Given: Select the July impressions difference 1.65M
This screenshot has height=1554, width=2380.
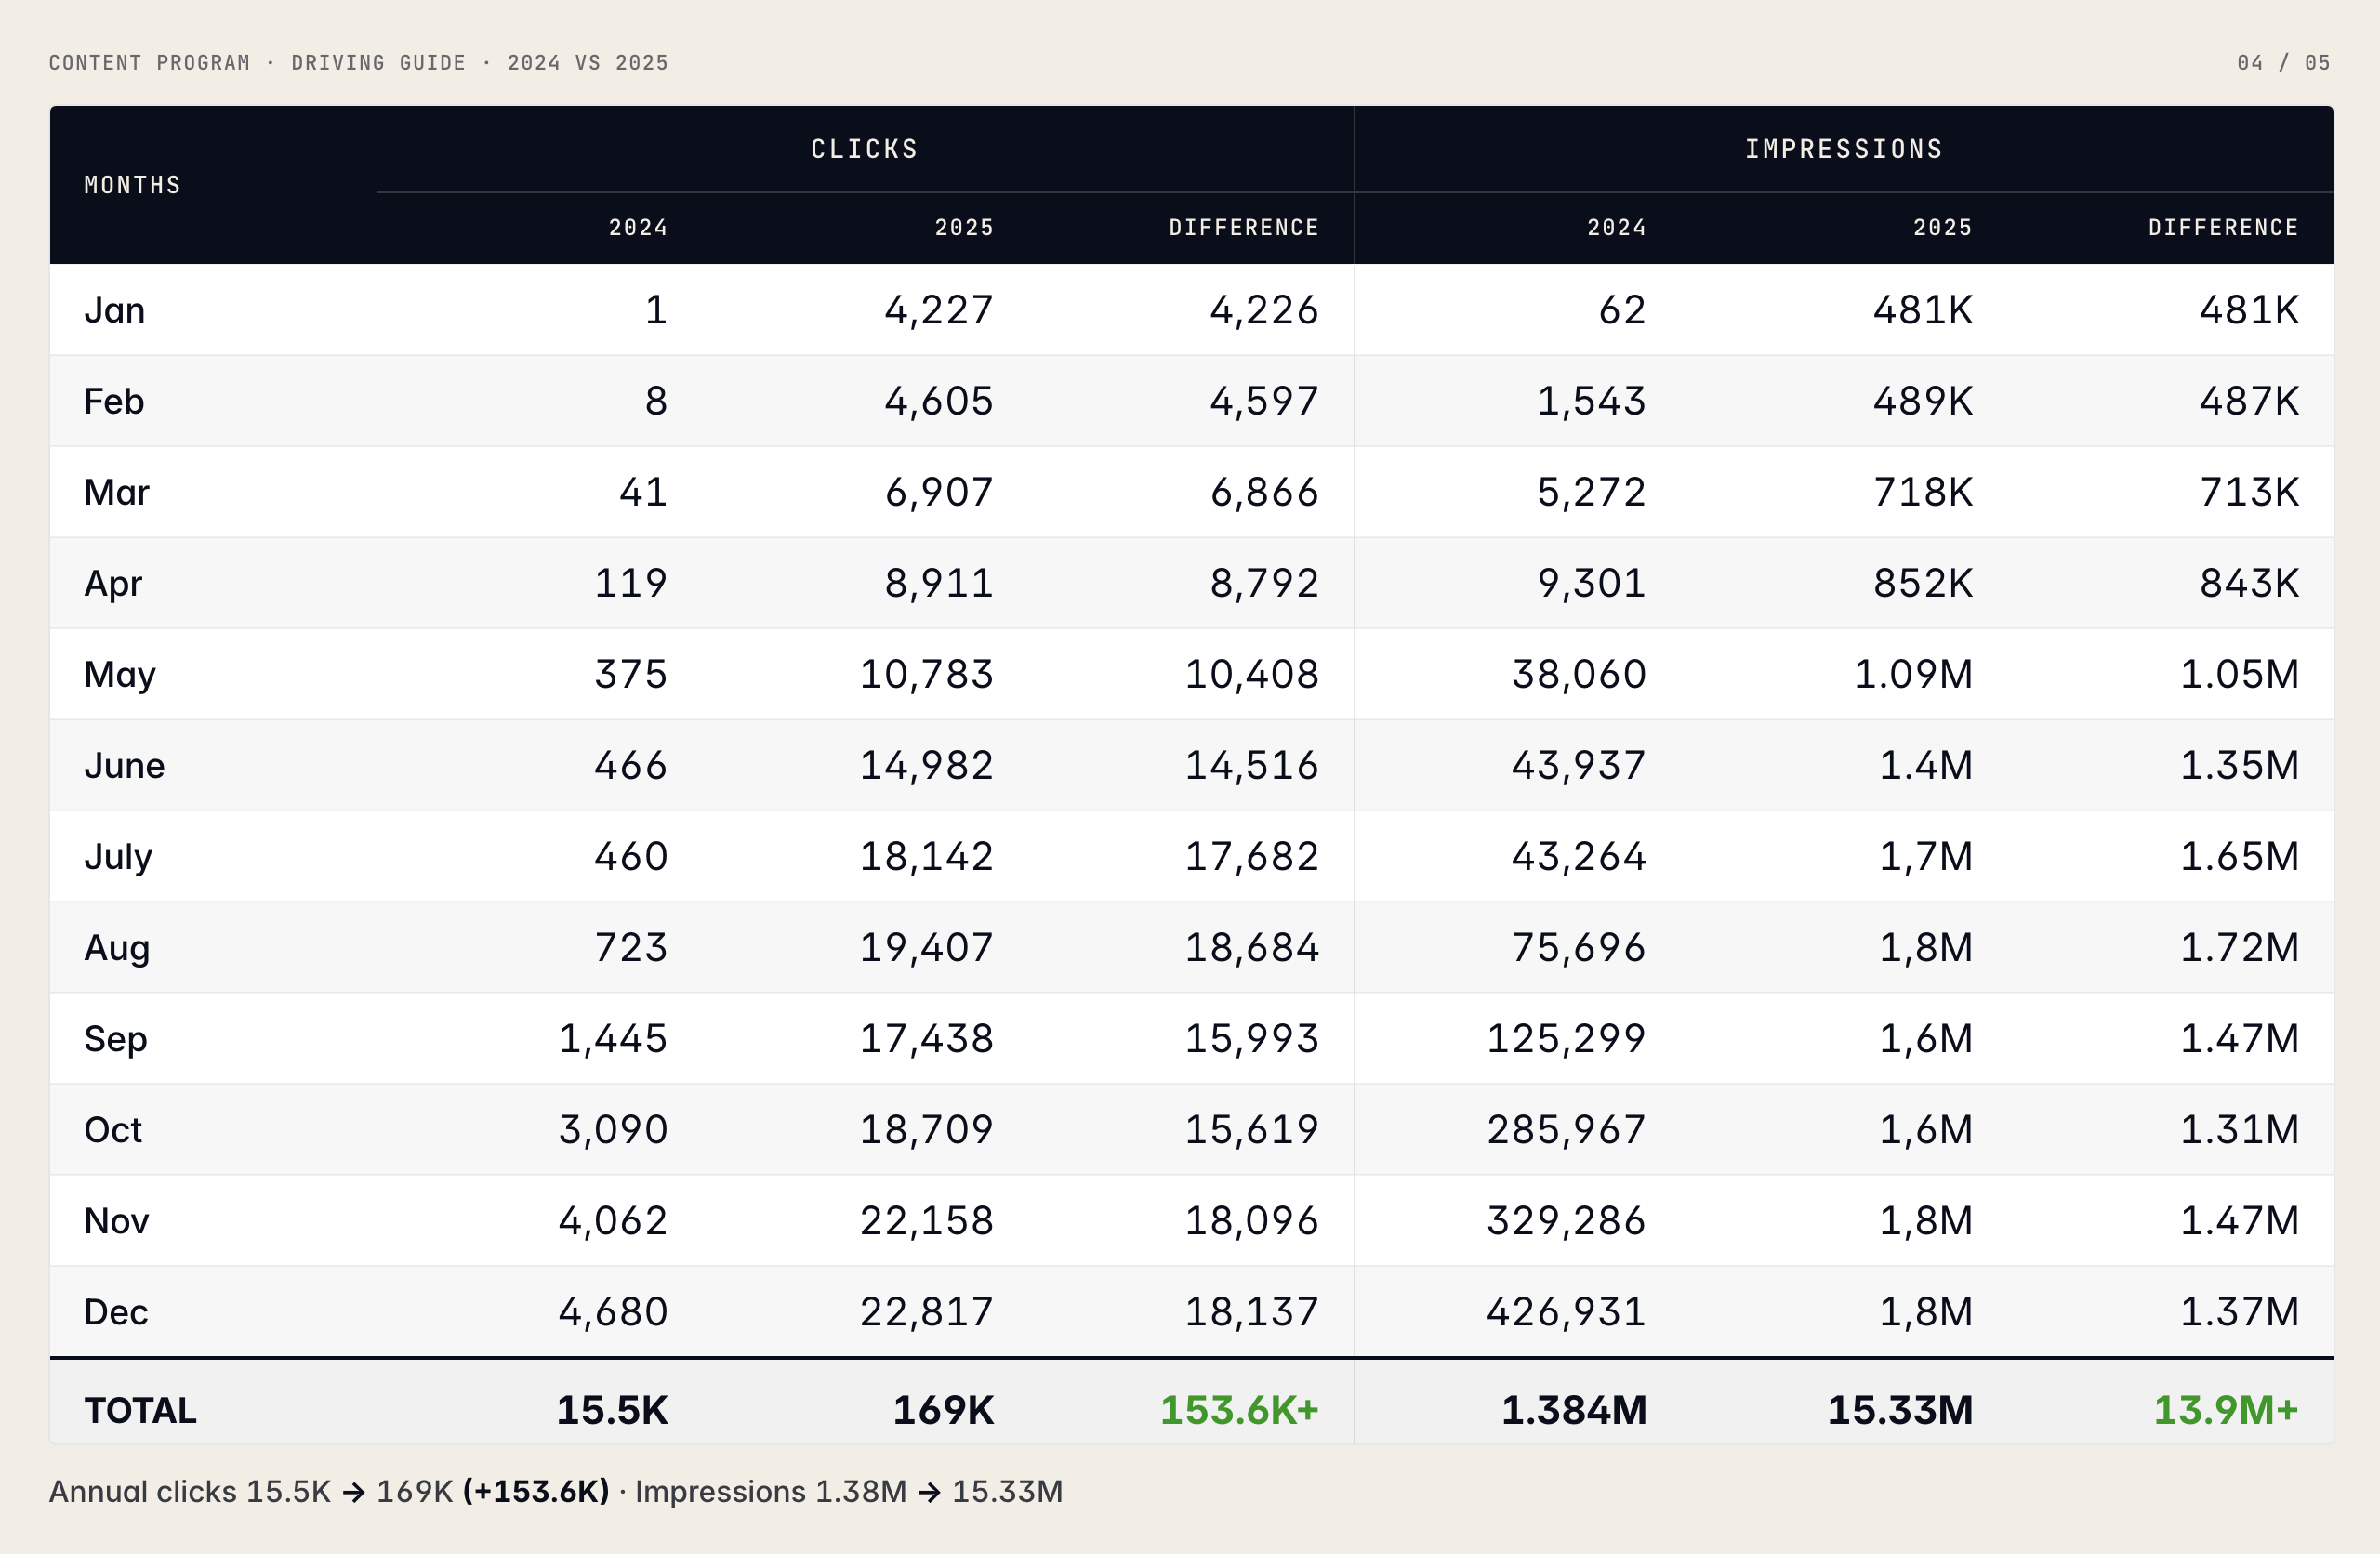Looking at the screenshot, I should point(2240,856).
